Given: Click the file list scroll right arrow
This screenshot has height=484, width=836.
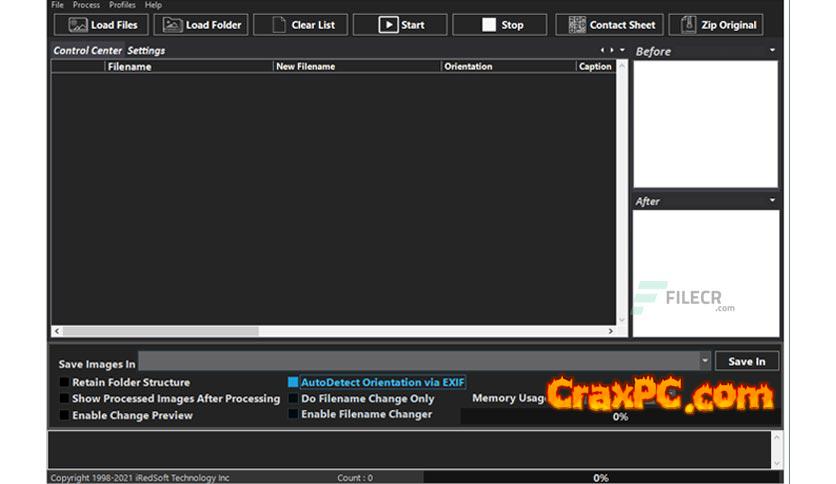Looking at the screenshot, I should [610, 331].
